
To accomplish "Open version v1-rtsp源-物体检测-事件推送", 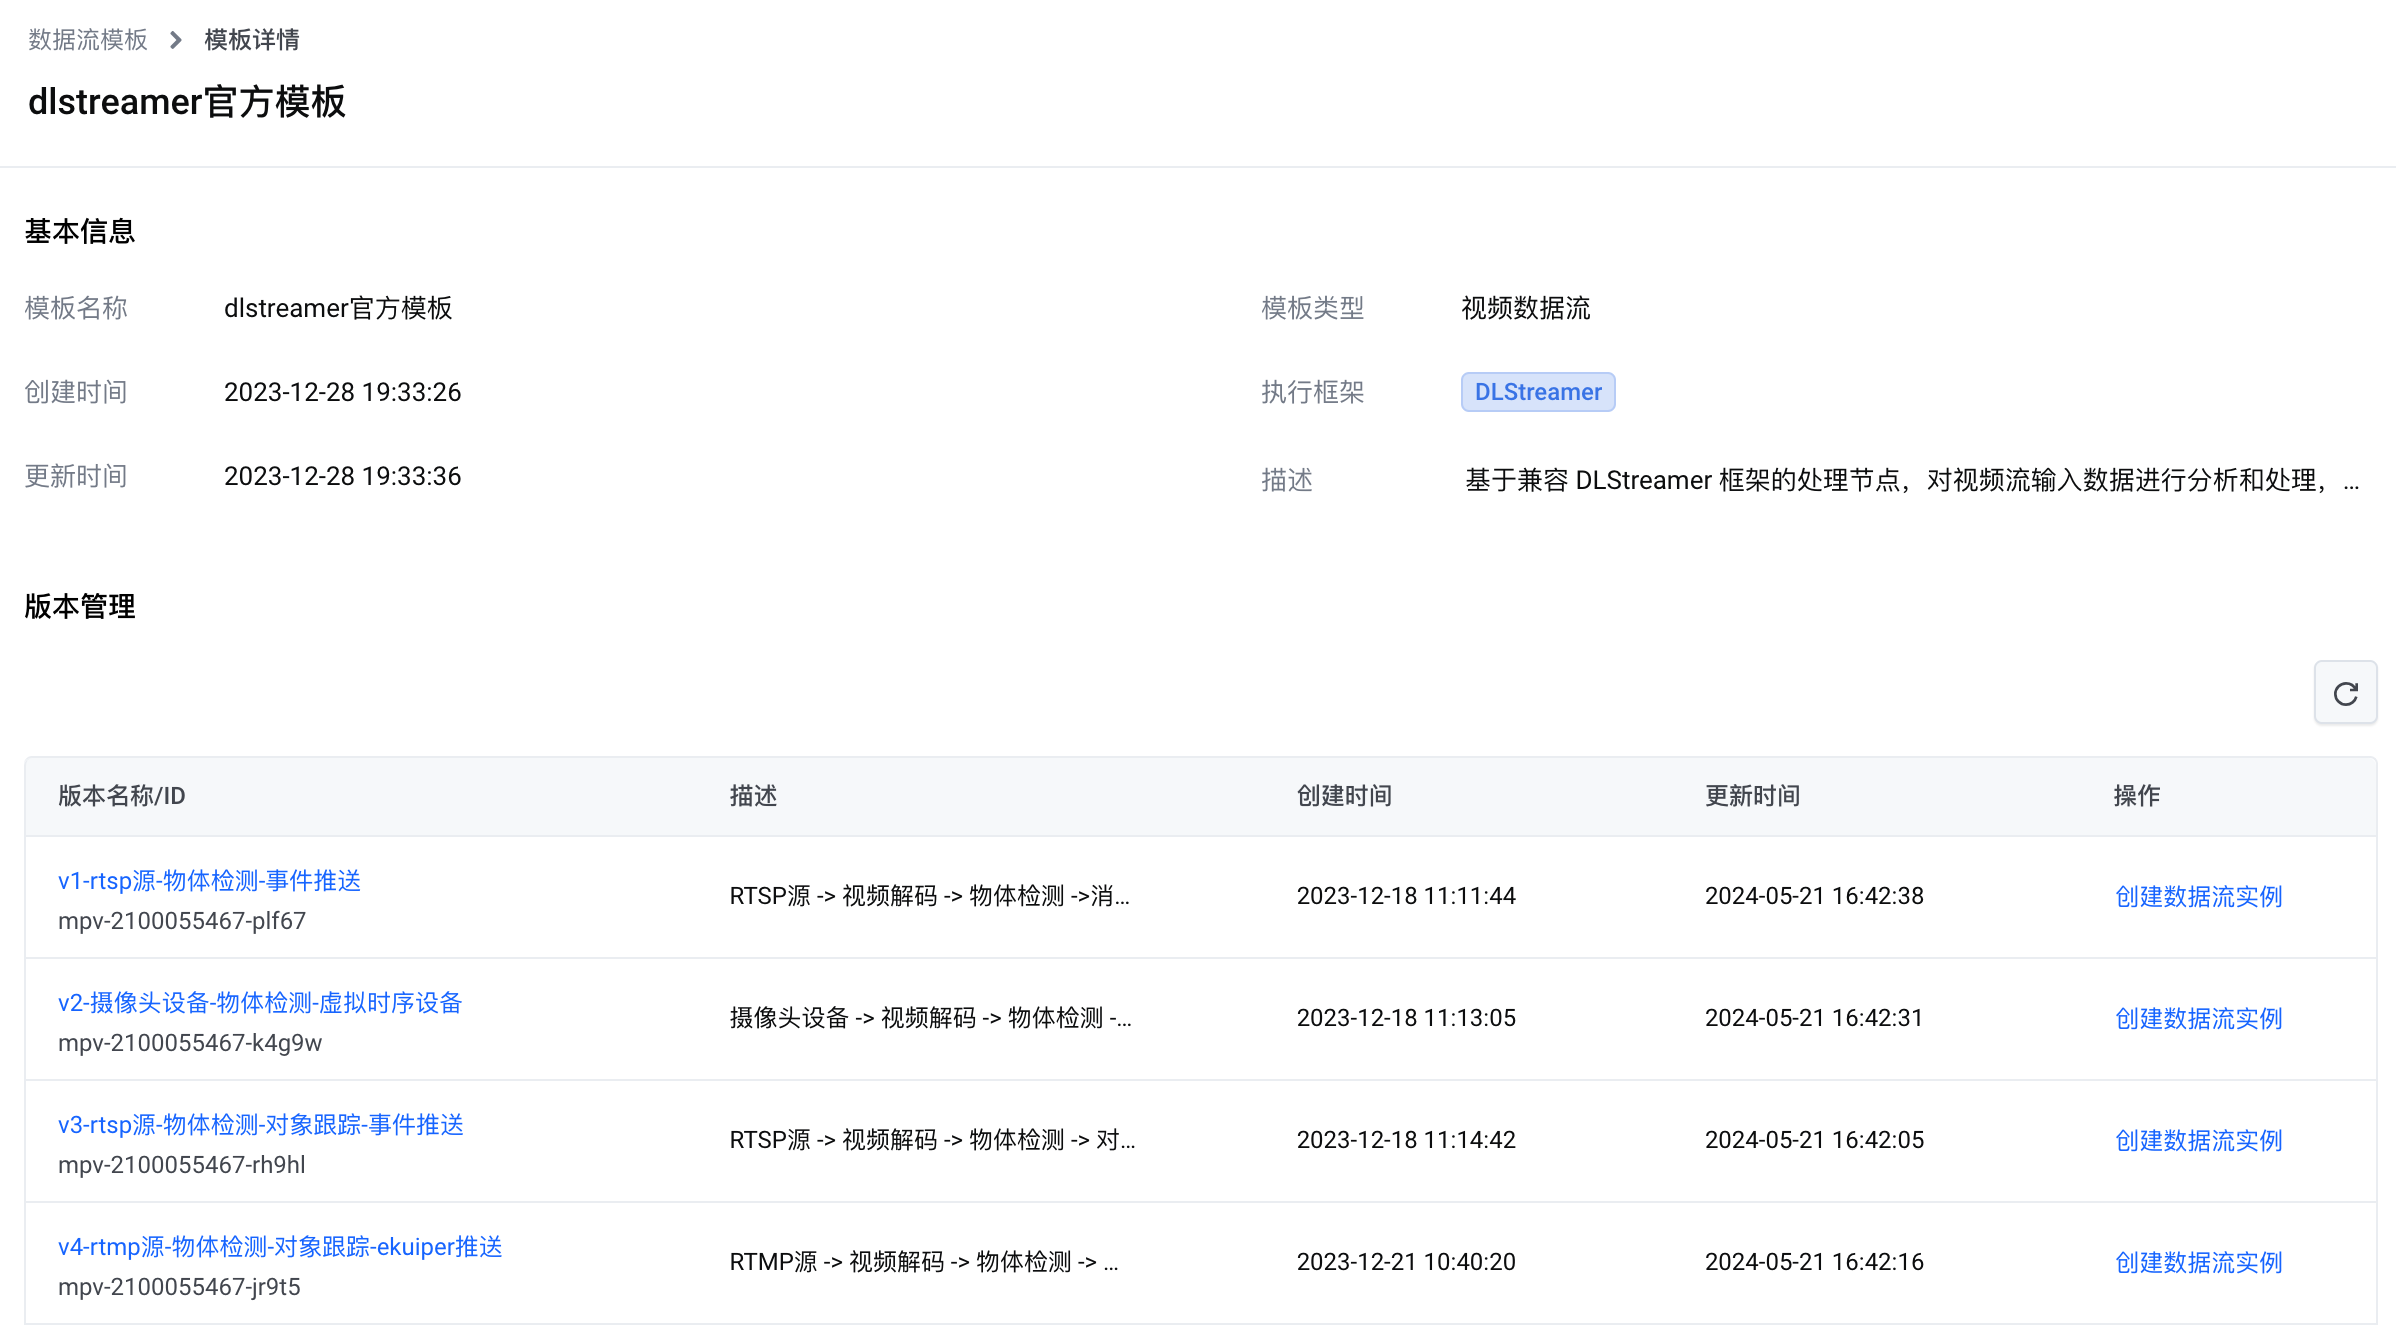I will point(209,881).
